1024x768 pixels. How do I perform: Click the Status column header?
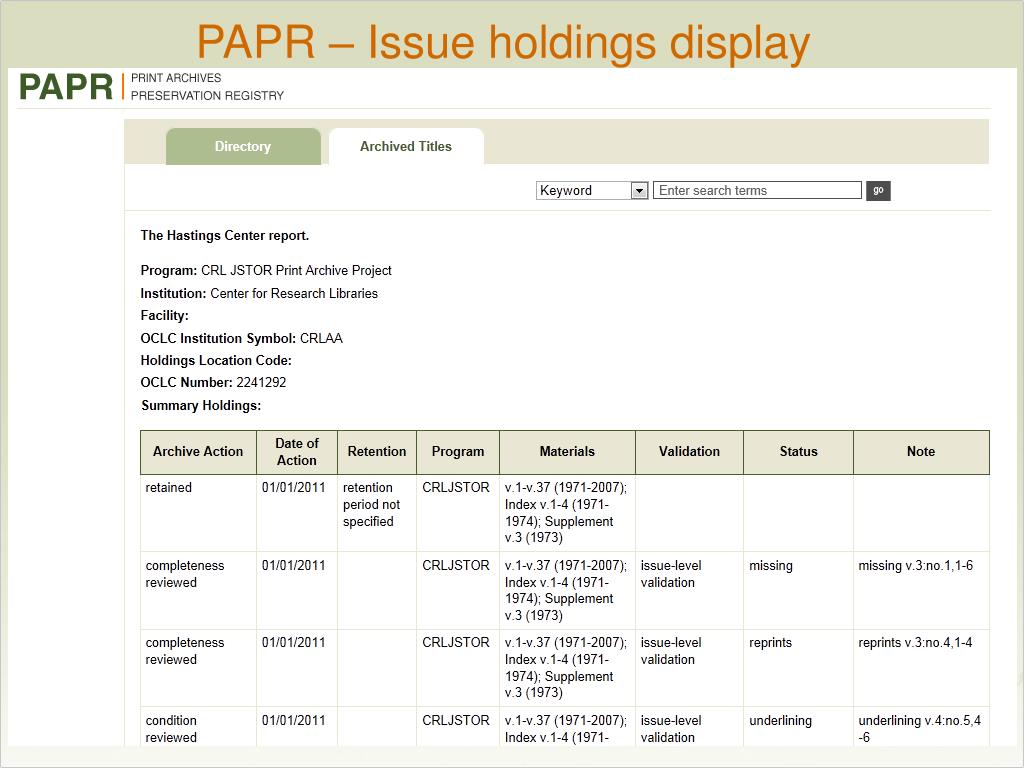pos(798,452)
